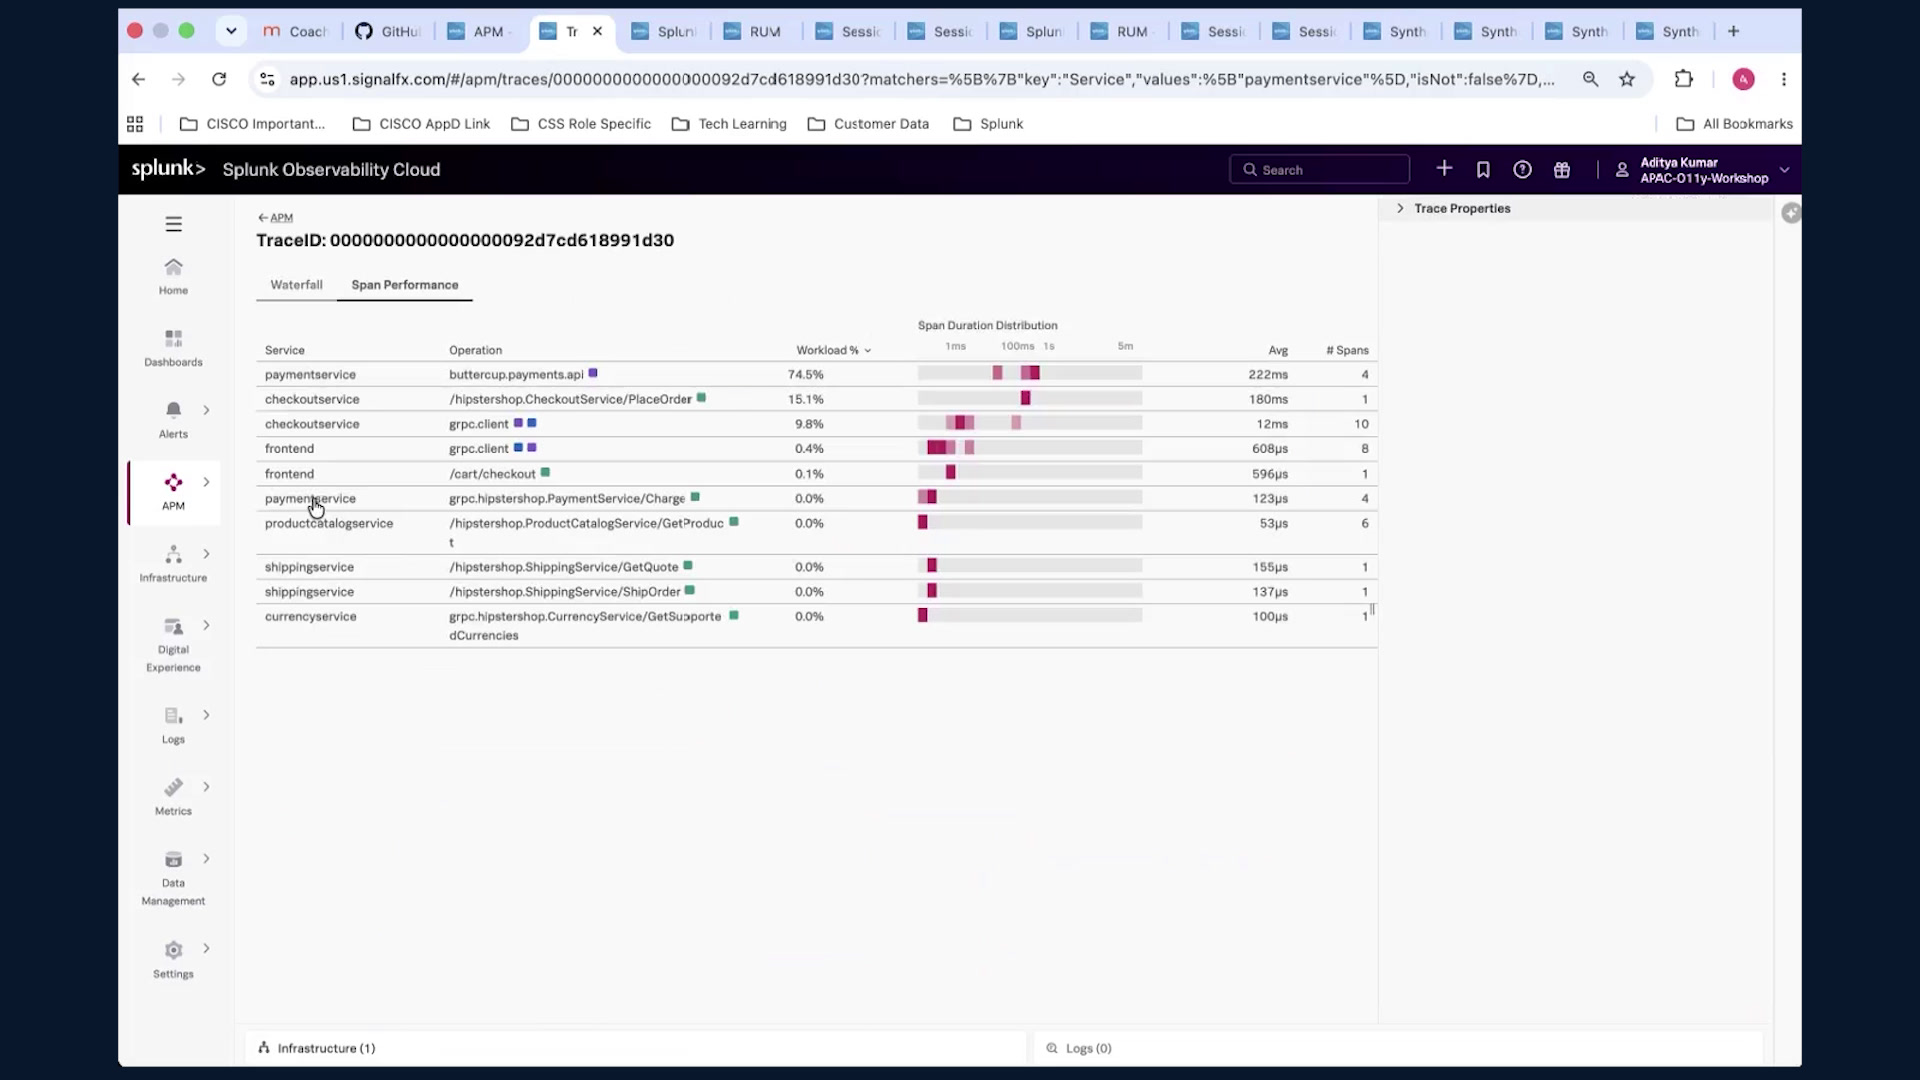This screenshot has height=1080, width=1920.
Task: Switch to the Waterfall tab
Action: (296, 285)
